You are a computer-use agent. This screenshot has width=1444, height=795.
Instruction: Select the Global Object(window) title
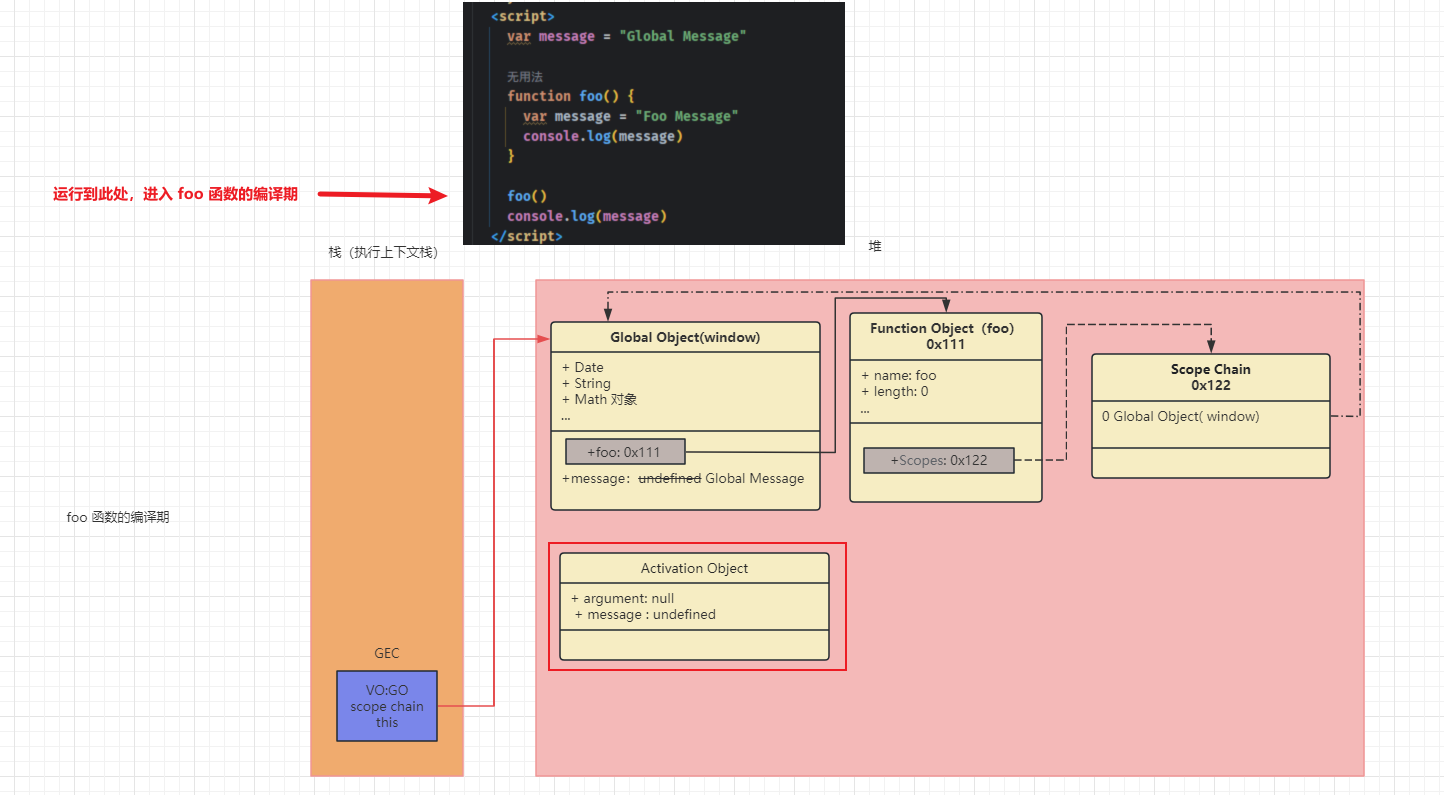[x=685, y=337]
